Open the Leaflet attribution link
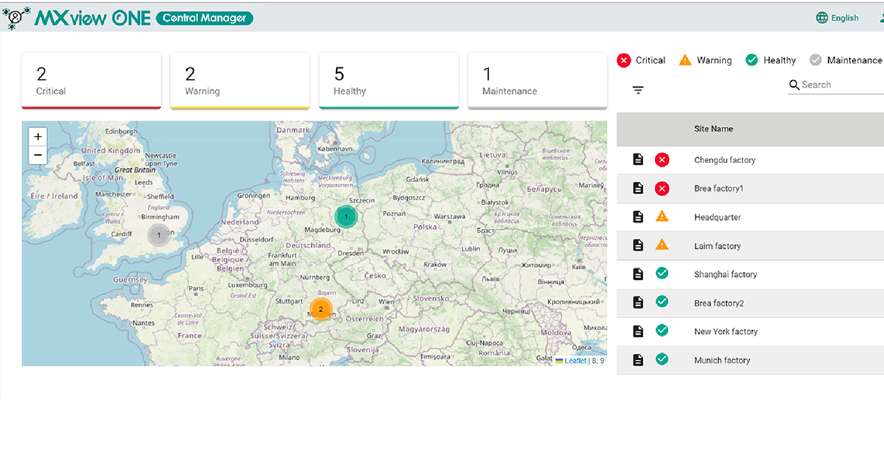The image size is (884, 468). tap(575, 360)
